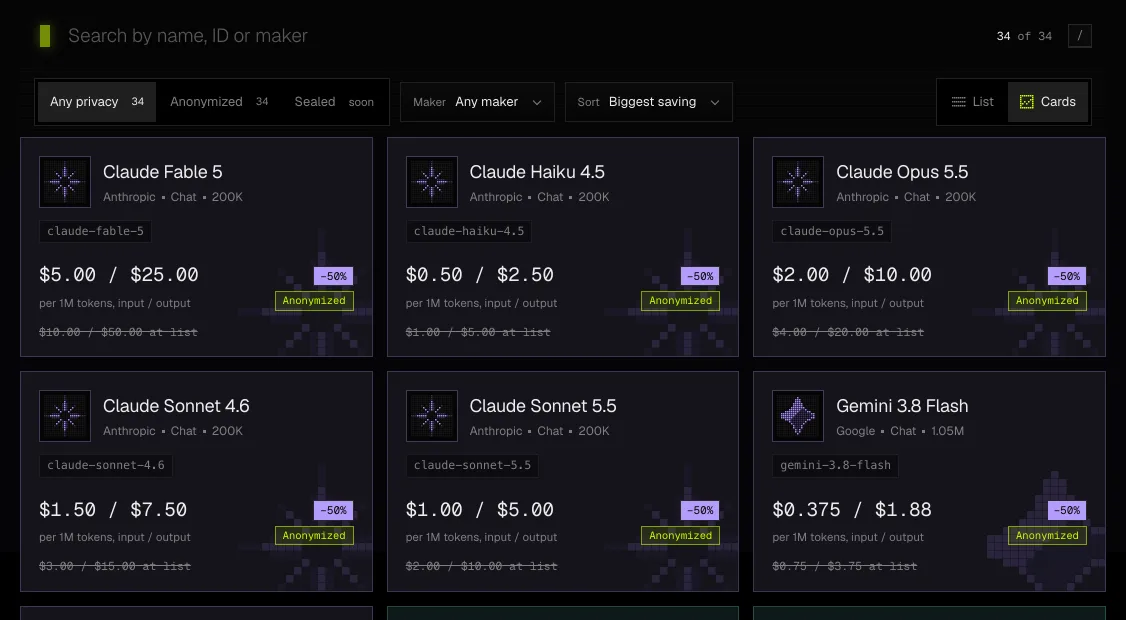1126x620 pixels.
Task: Copy the claude-sonnet-5.5 model ID
Action: point(473,466)
